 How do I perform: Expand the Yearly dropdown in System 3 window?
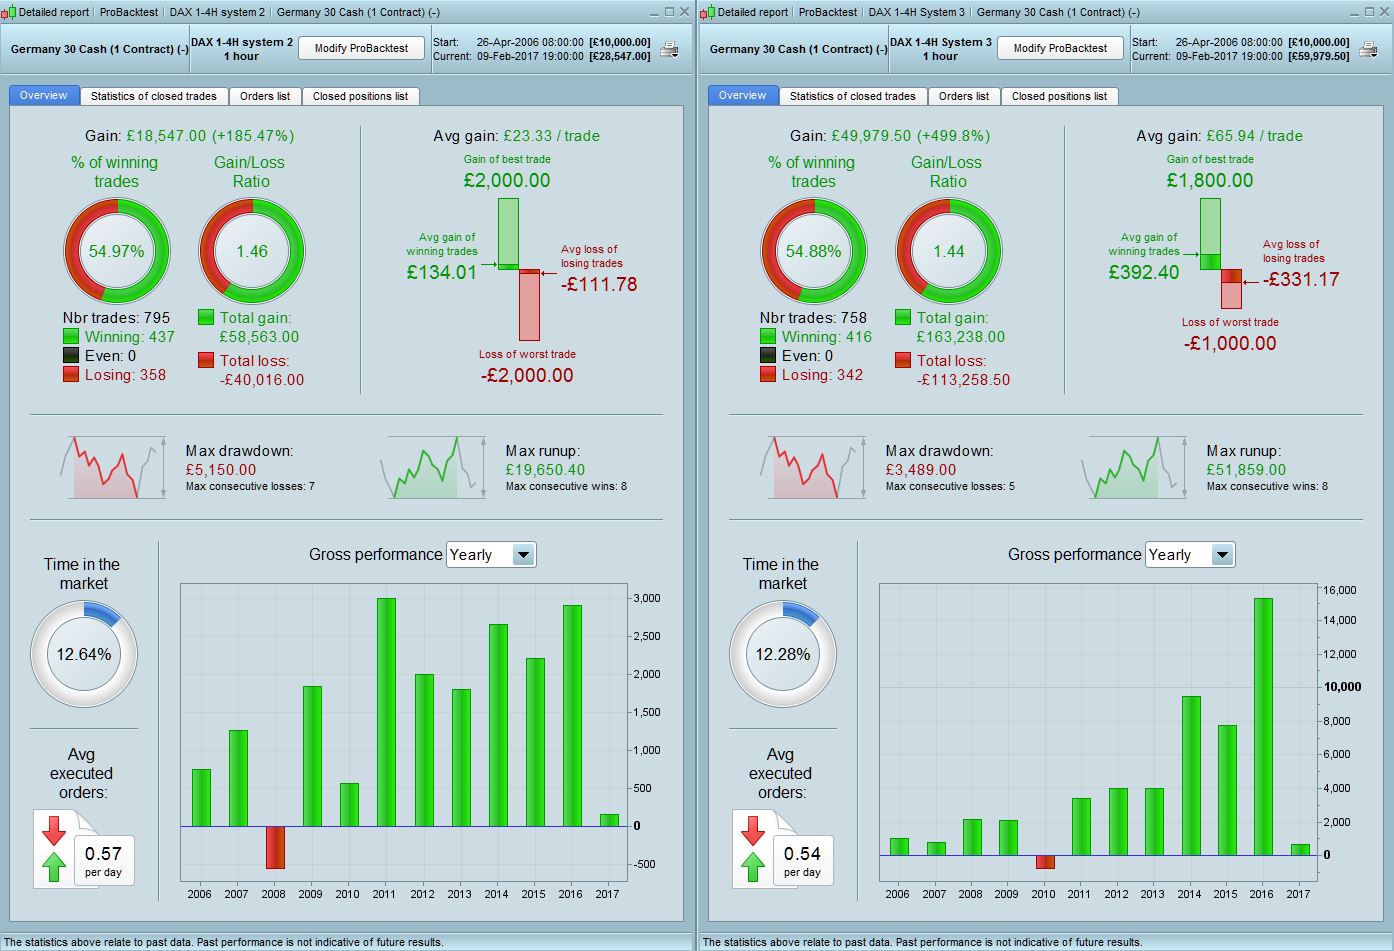[1190, 555]
